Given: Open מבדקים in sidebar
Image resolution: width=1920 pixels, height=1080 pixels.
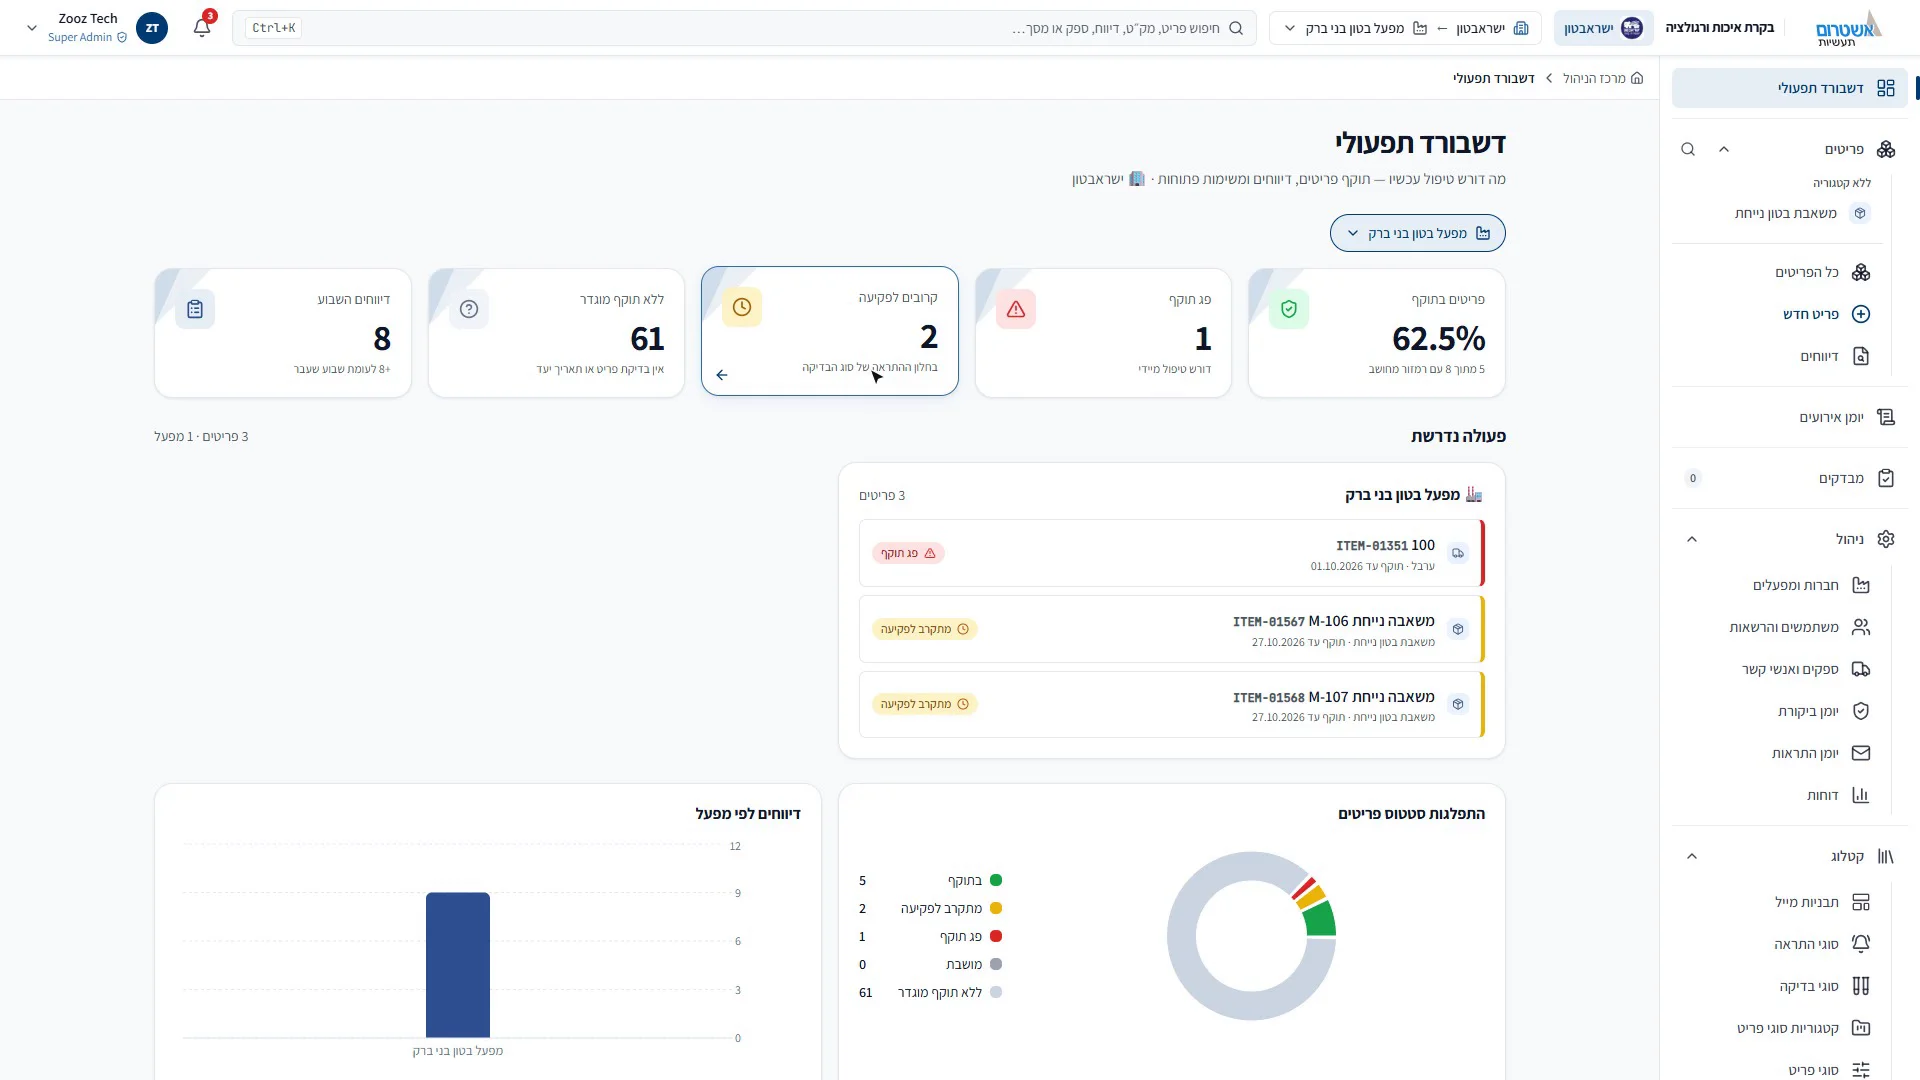Looking at the screenshot, I should (x=1790, y=478).
